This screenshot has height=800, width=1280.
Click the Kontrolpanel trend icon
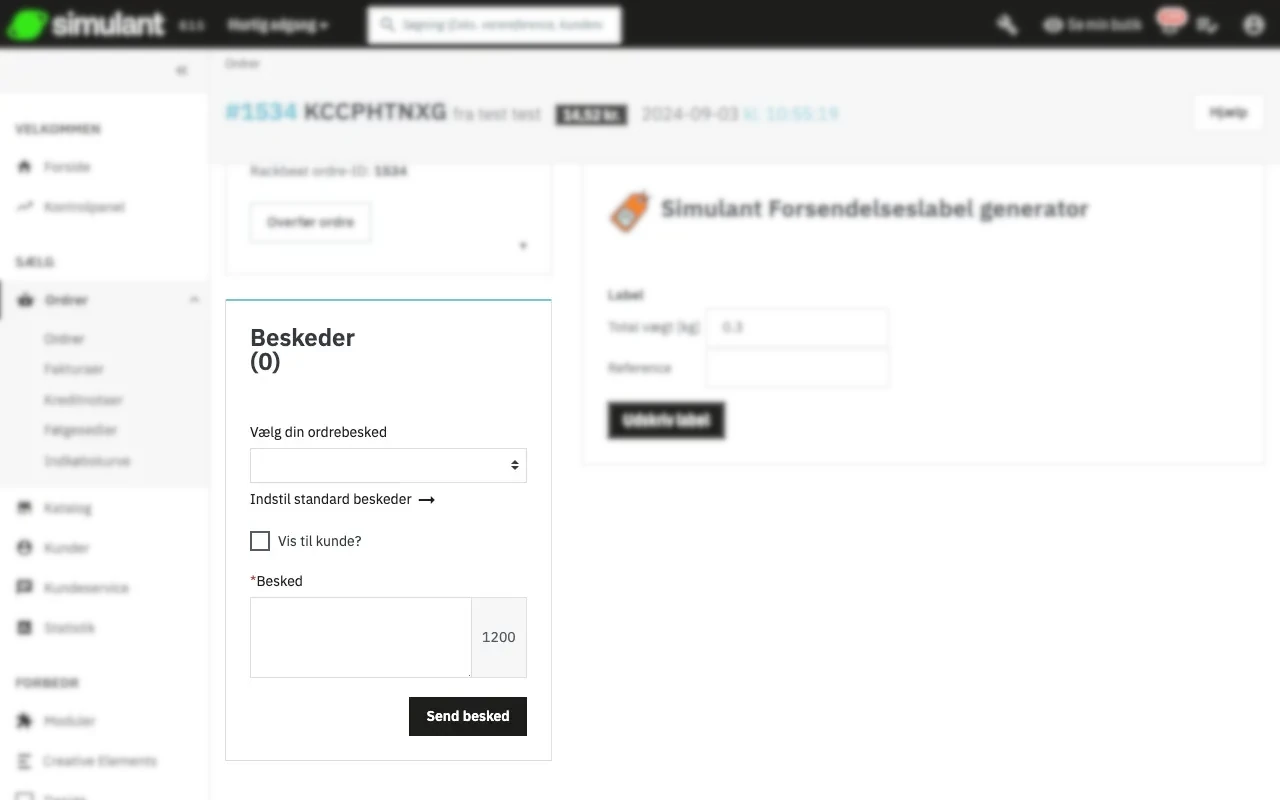tap(25, 207)
